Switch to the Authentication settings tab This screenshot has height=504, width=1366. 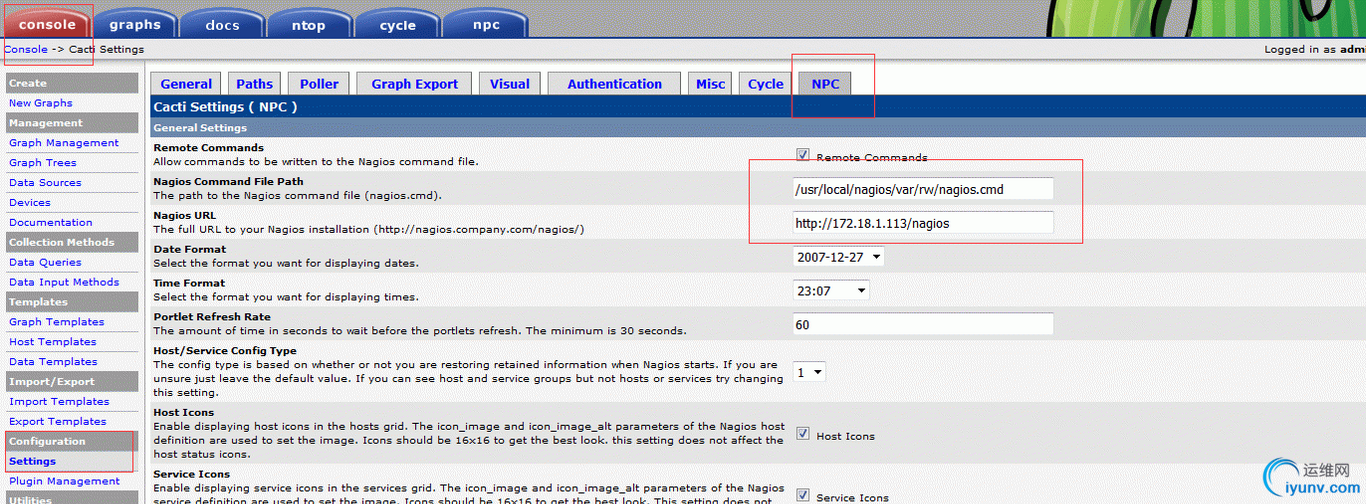click(x=614, y=84)
